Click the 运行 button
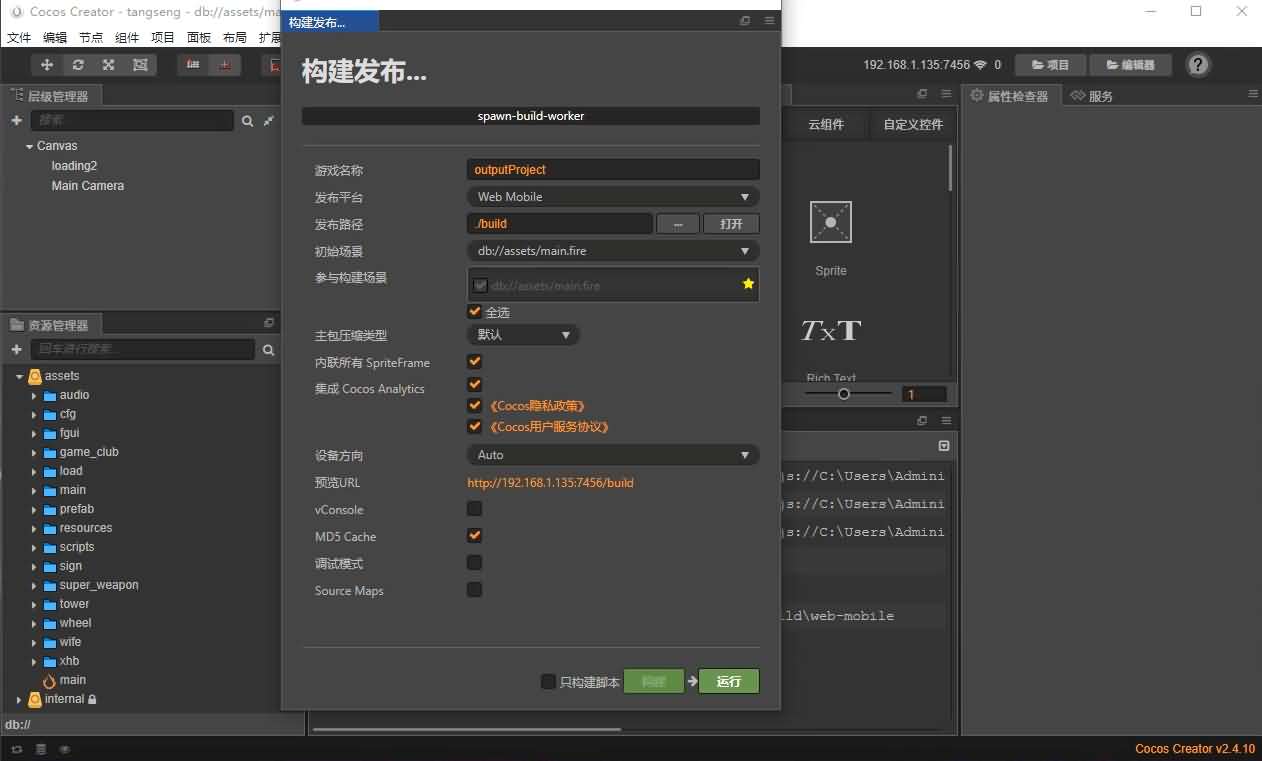1262x761 pixels. [x=728, y=681]
